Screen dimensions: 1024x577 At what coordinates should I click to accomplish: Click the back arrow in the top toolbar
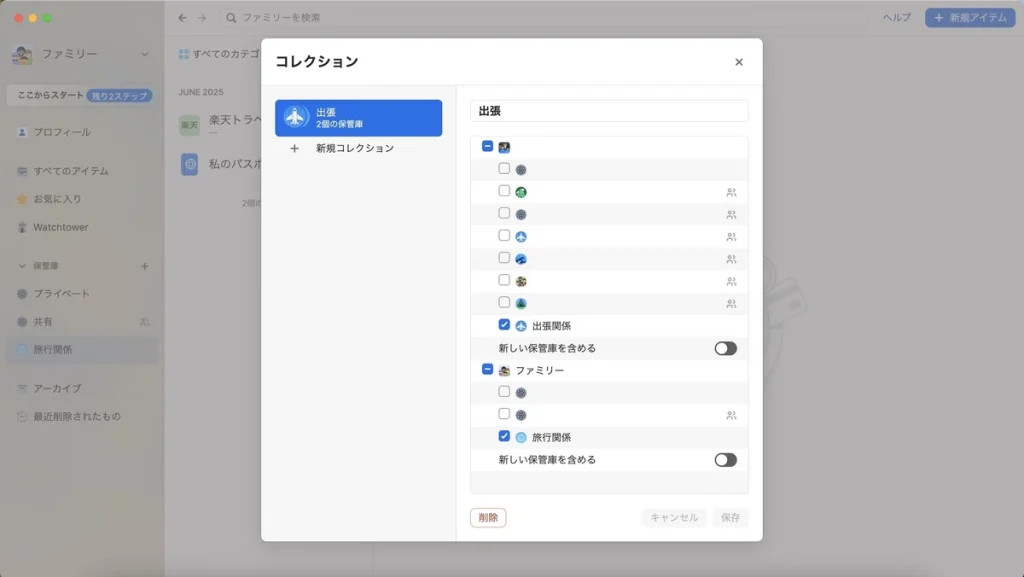(182, 18)
